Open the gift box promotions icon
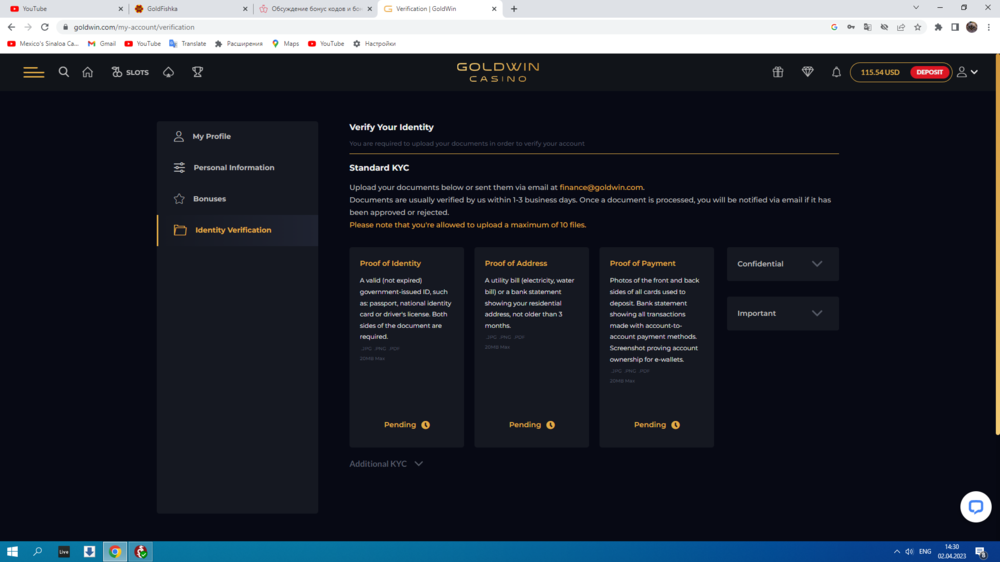This screenshot has width=1000, height=562. 778,72
